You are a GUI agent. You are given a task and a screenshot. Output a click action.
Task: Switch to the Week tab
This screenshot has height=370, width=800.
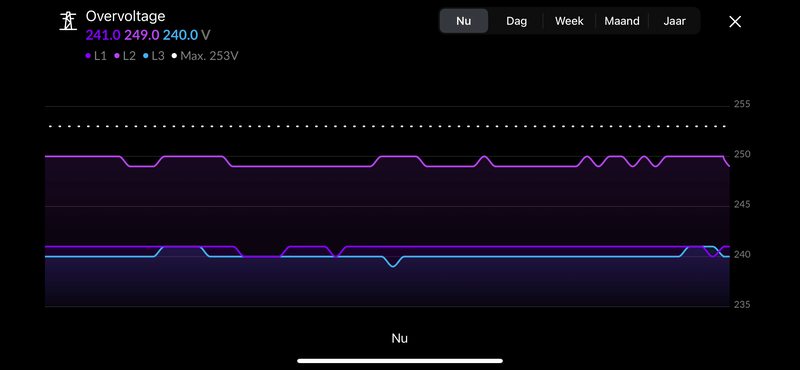[x=569, y=21]
